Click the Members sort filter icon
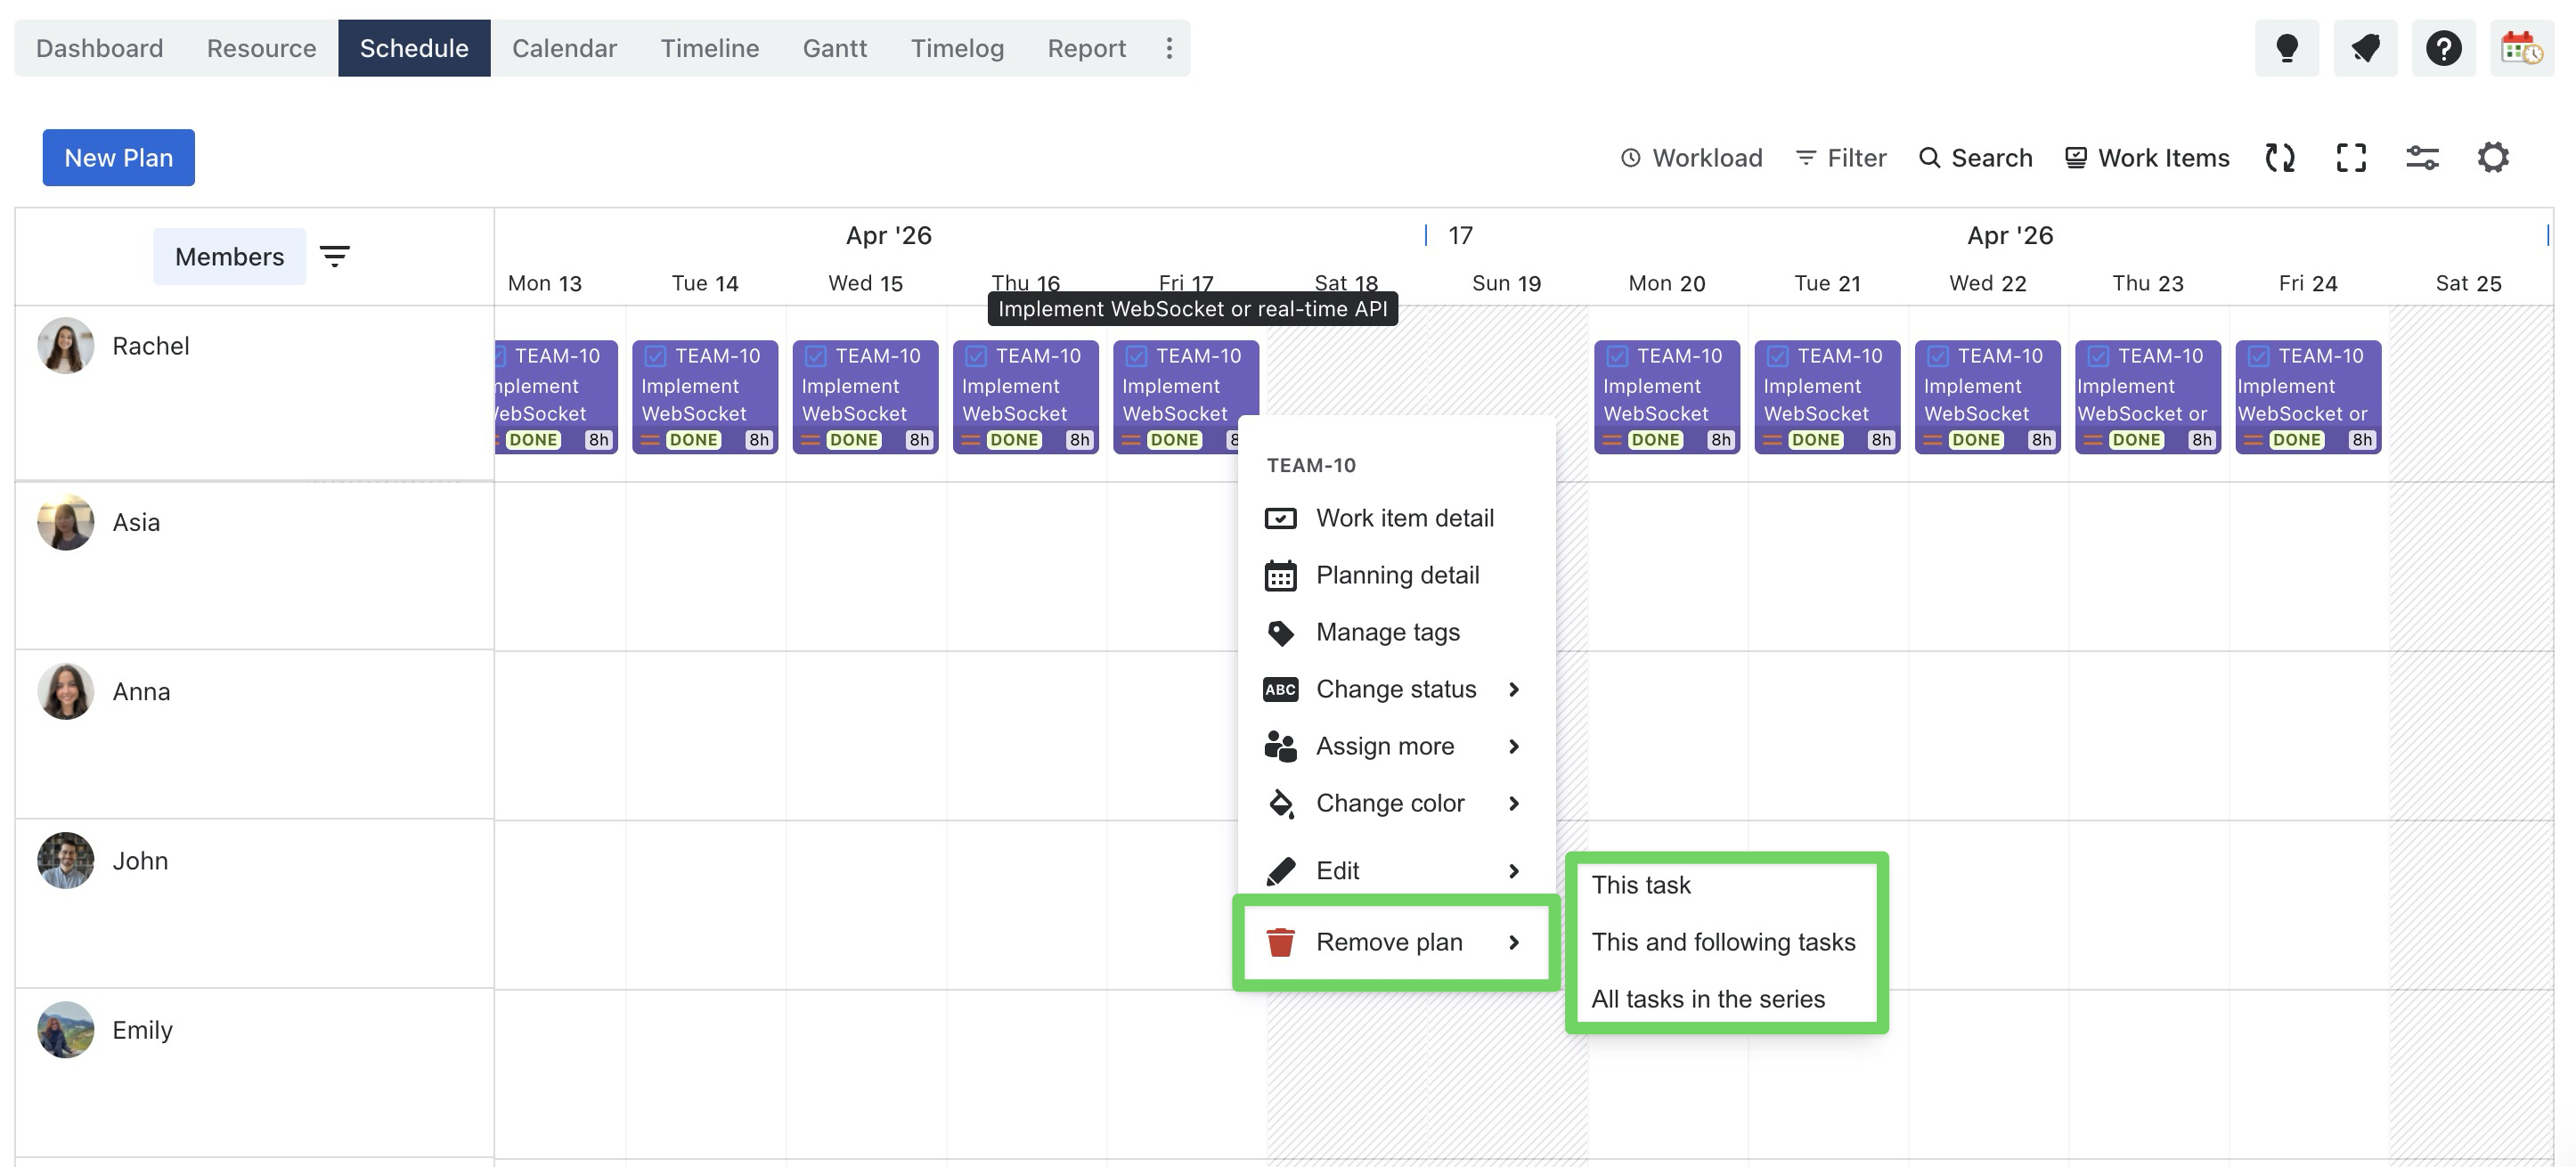2576x1167 pixels. (334, 256)
